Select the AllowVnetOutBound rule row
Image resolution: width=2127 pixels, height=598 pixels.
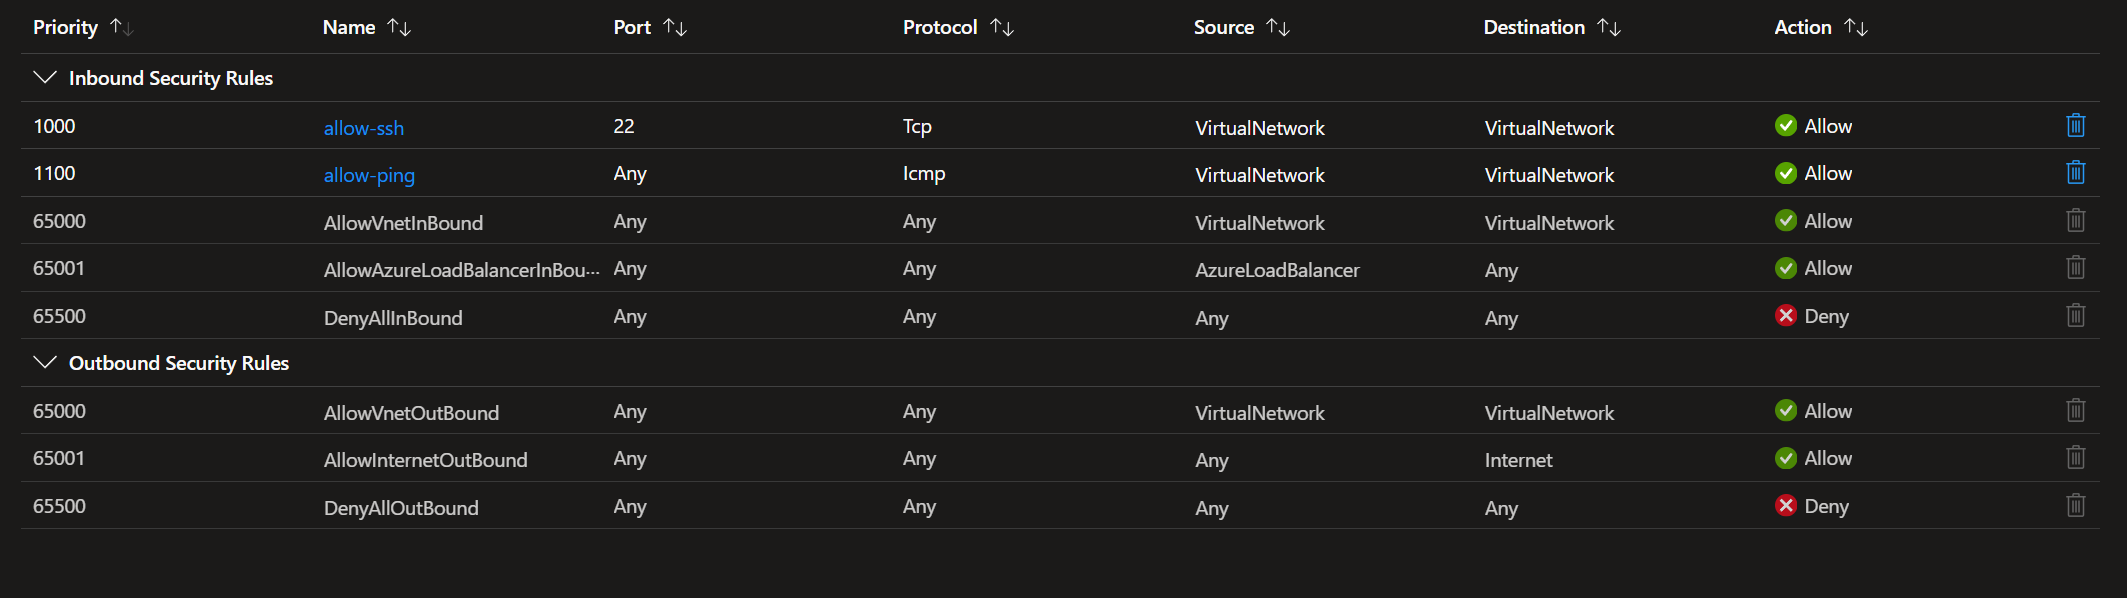click(x=411, y=412)
